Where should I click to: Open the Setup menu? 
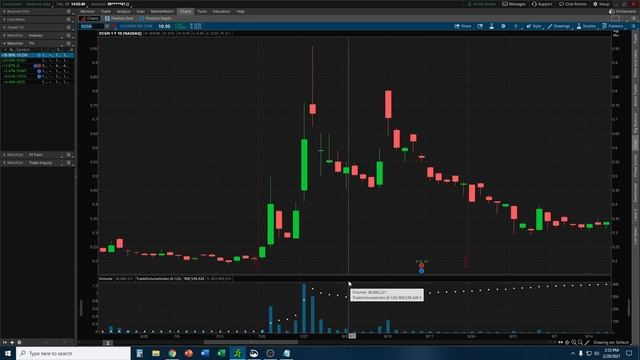(x=601, y=4)
